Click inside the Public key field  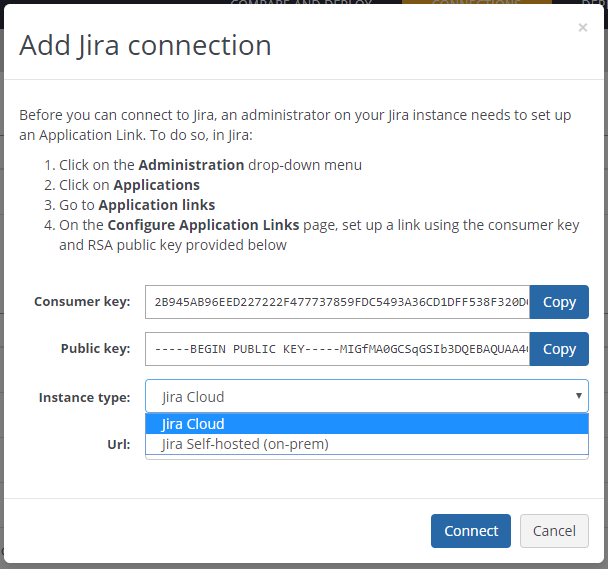pyautogui.click(x=337, y=349)
